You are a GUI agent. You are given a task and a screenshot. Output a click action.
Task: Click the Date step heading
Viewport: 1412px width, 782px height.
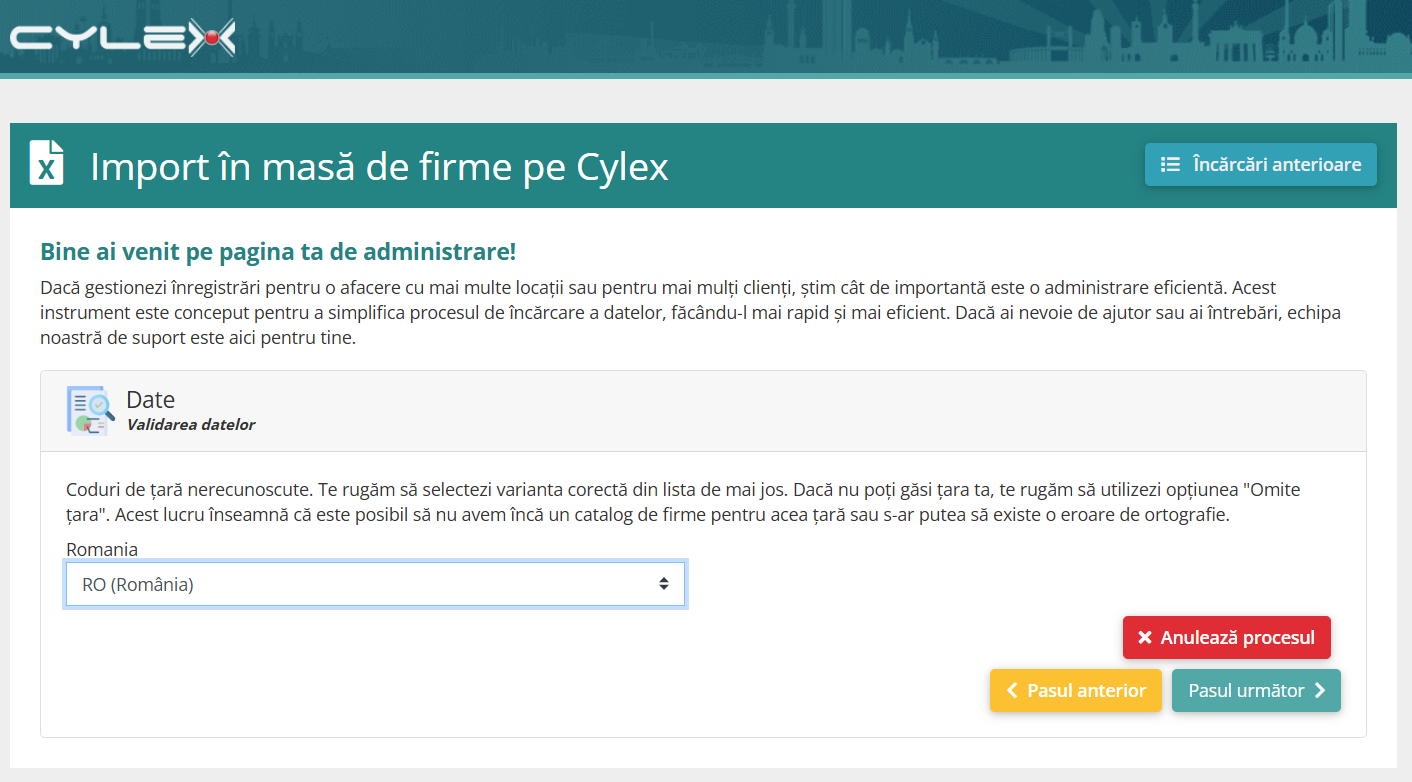[x=151, y=400]
